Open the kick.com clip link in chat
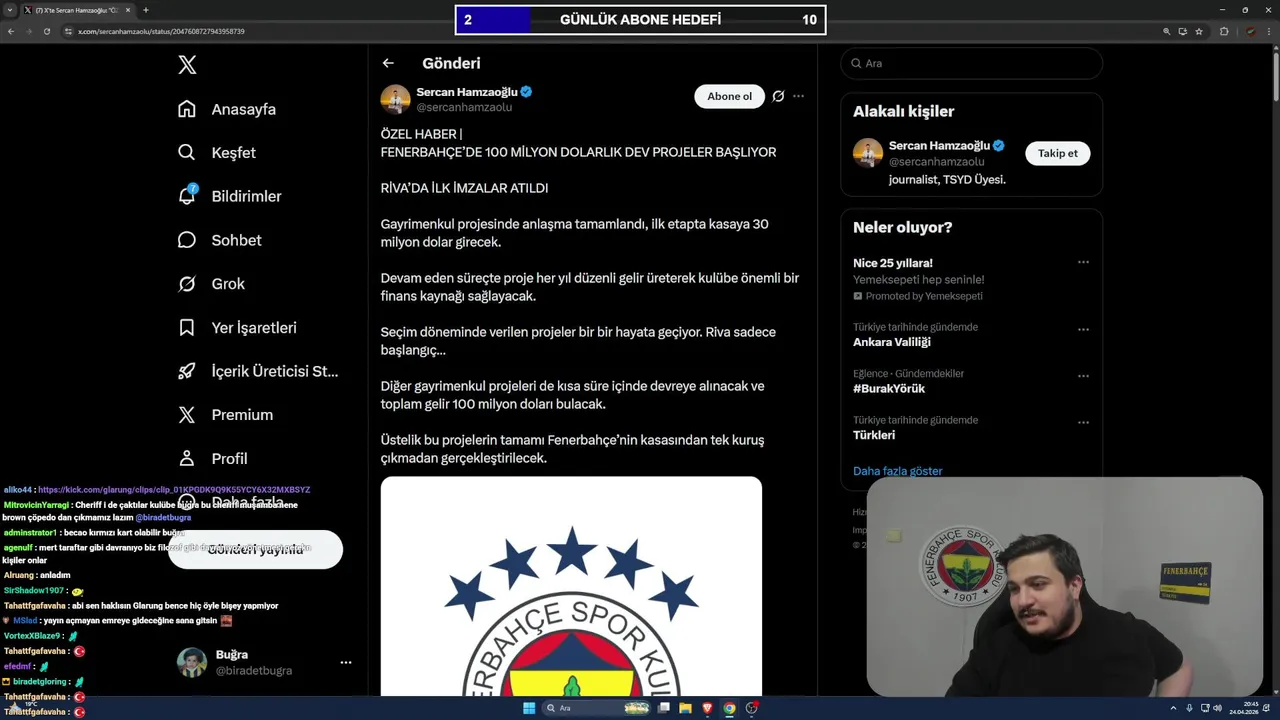1280x720 pixels. pos(174,490)
